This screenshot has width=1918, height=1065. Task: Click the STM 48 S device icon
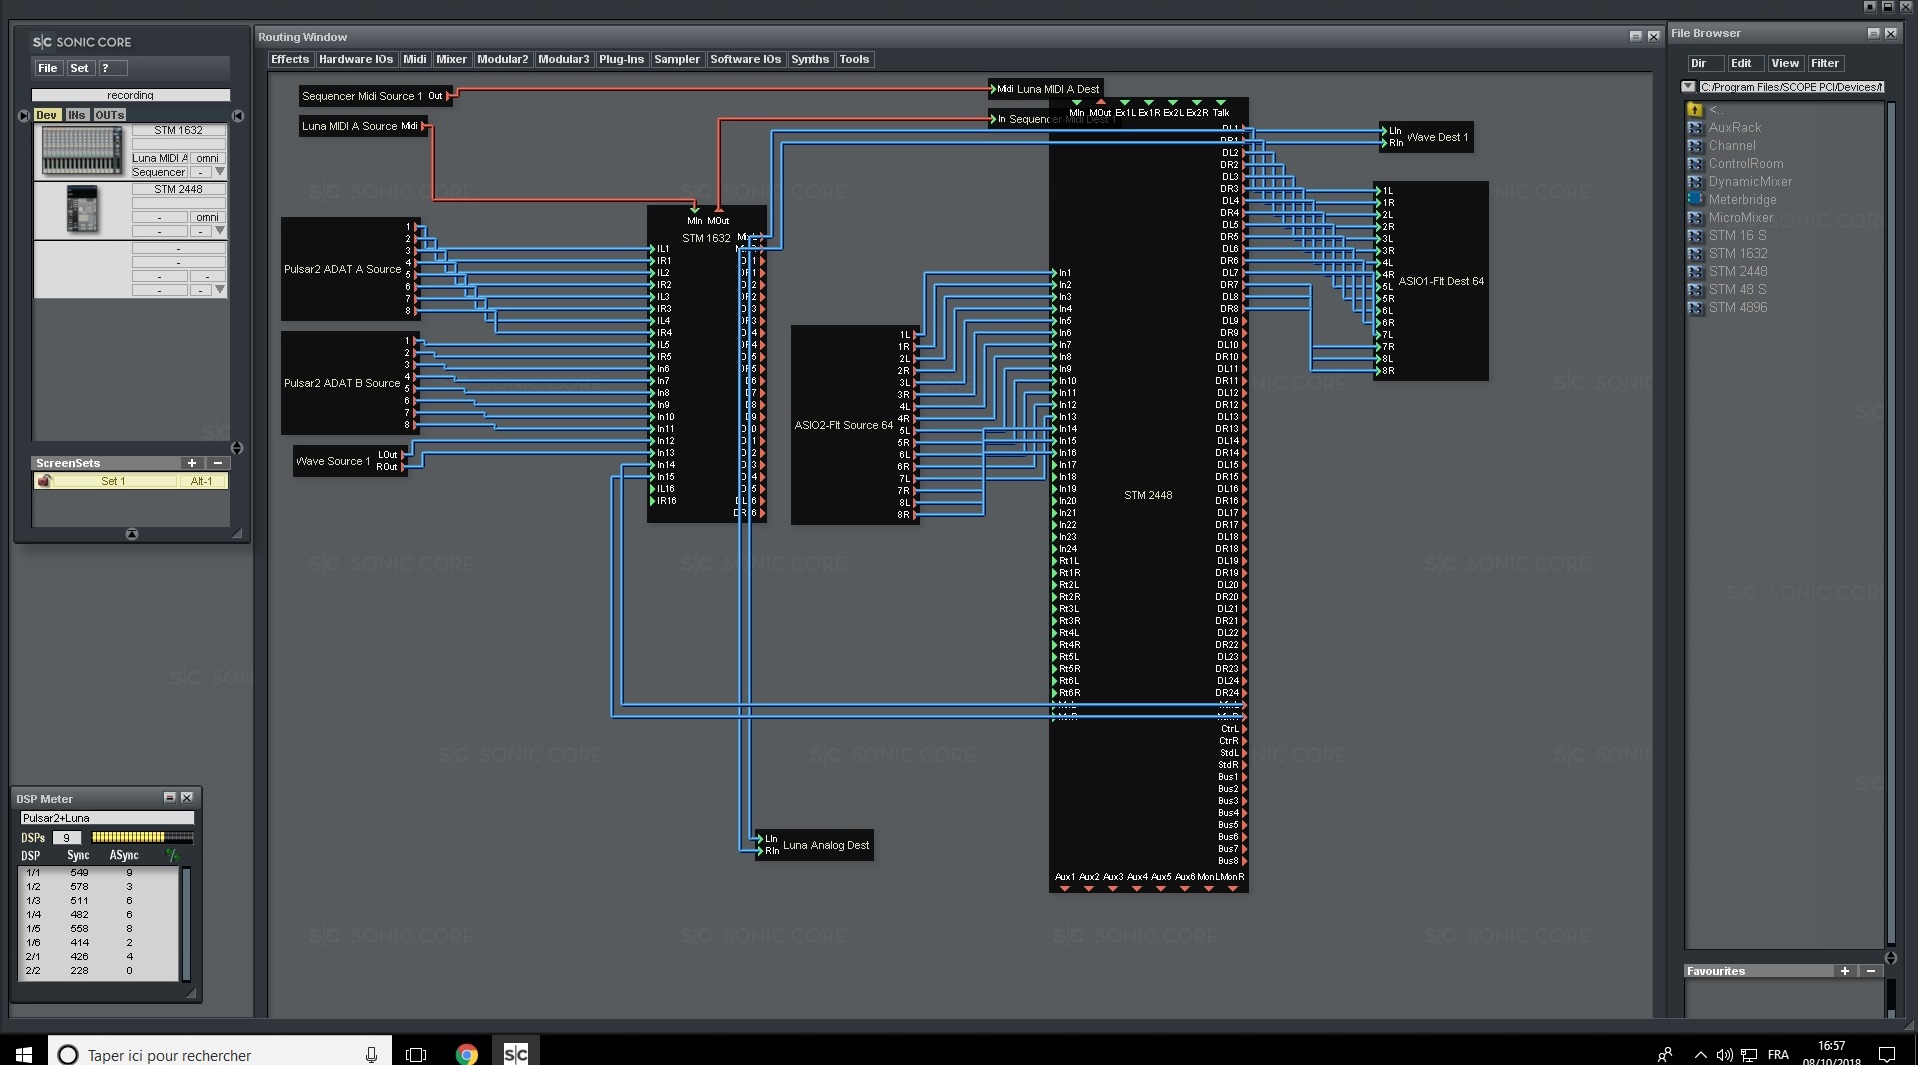(x=1695, y=290)
